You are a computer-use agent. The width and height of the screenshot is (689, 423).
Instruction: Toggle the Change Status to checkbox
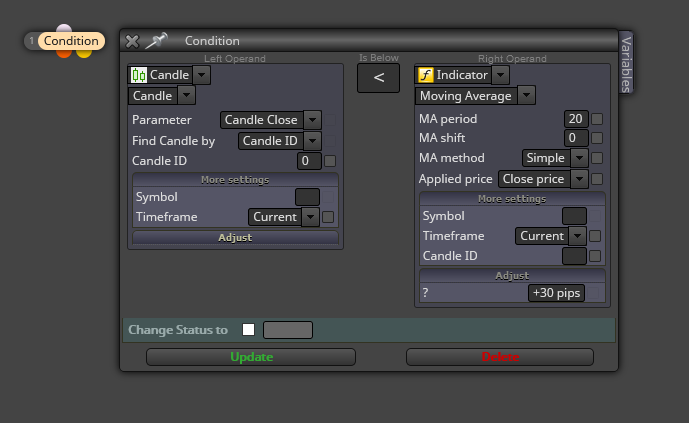point(248,329)
